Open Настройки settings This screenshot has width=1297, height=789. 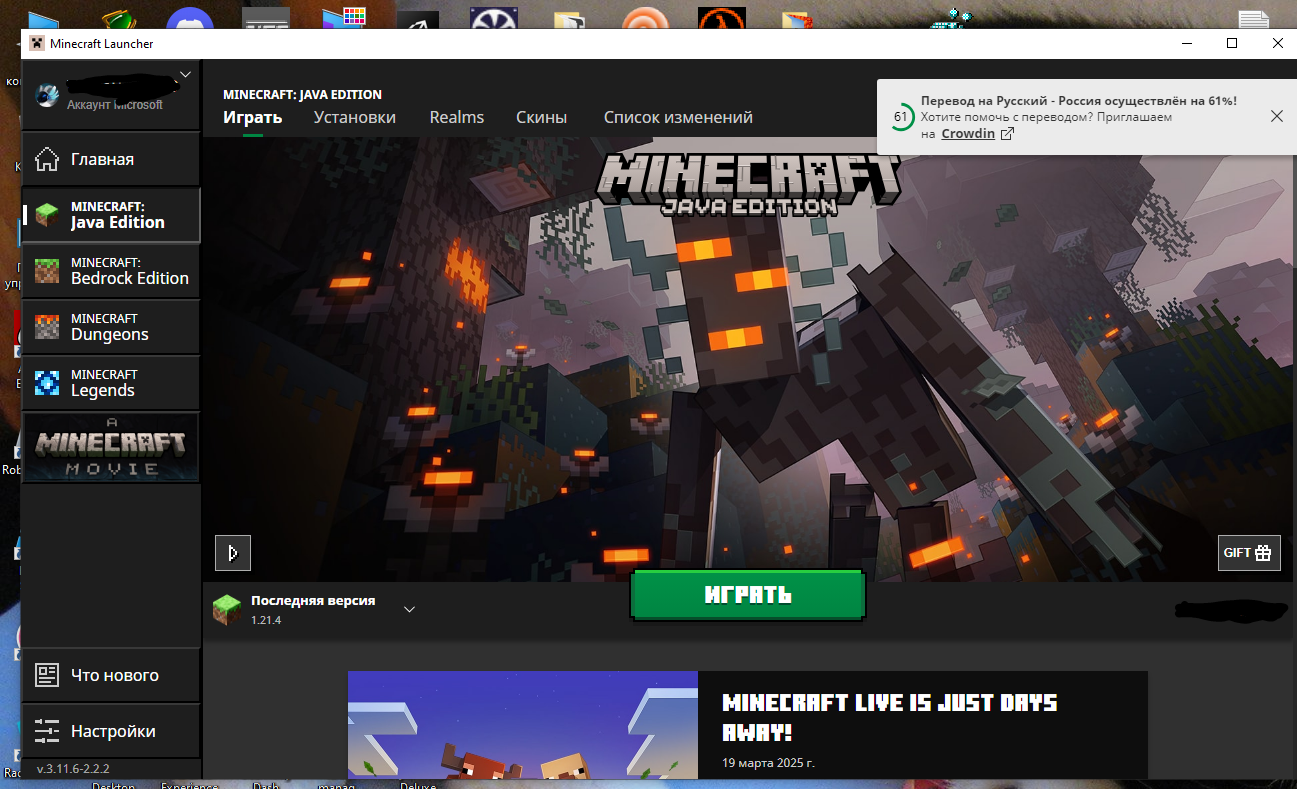[111, 731]
